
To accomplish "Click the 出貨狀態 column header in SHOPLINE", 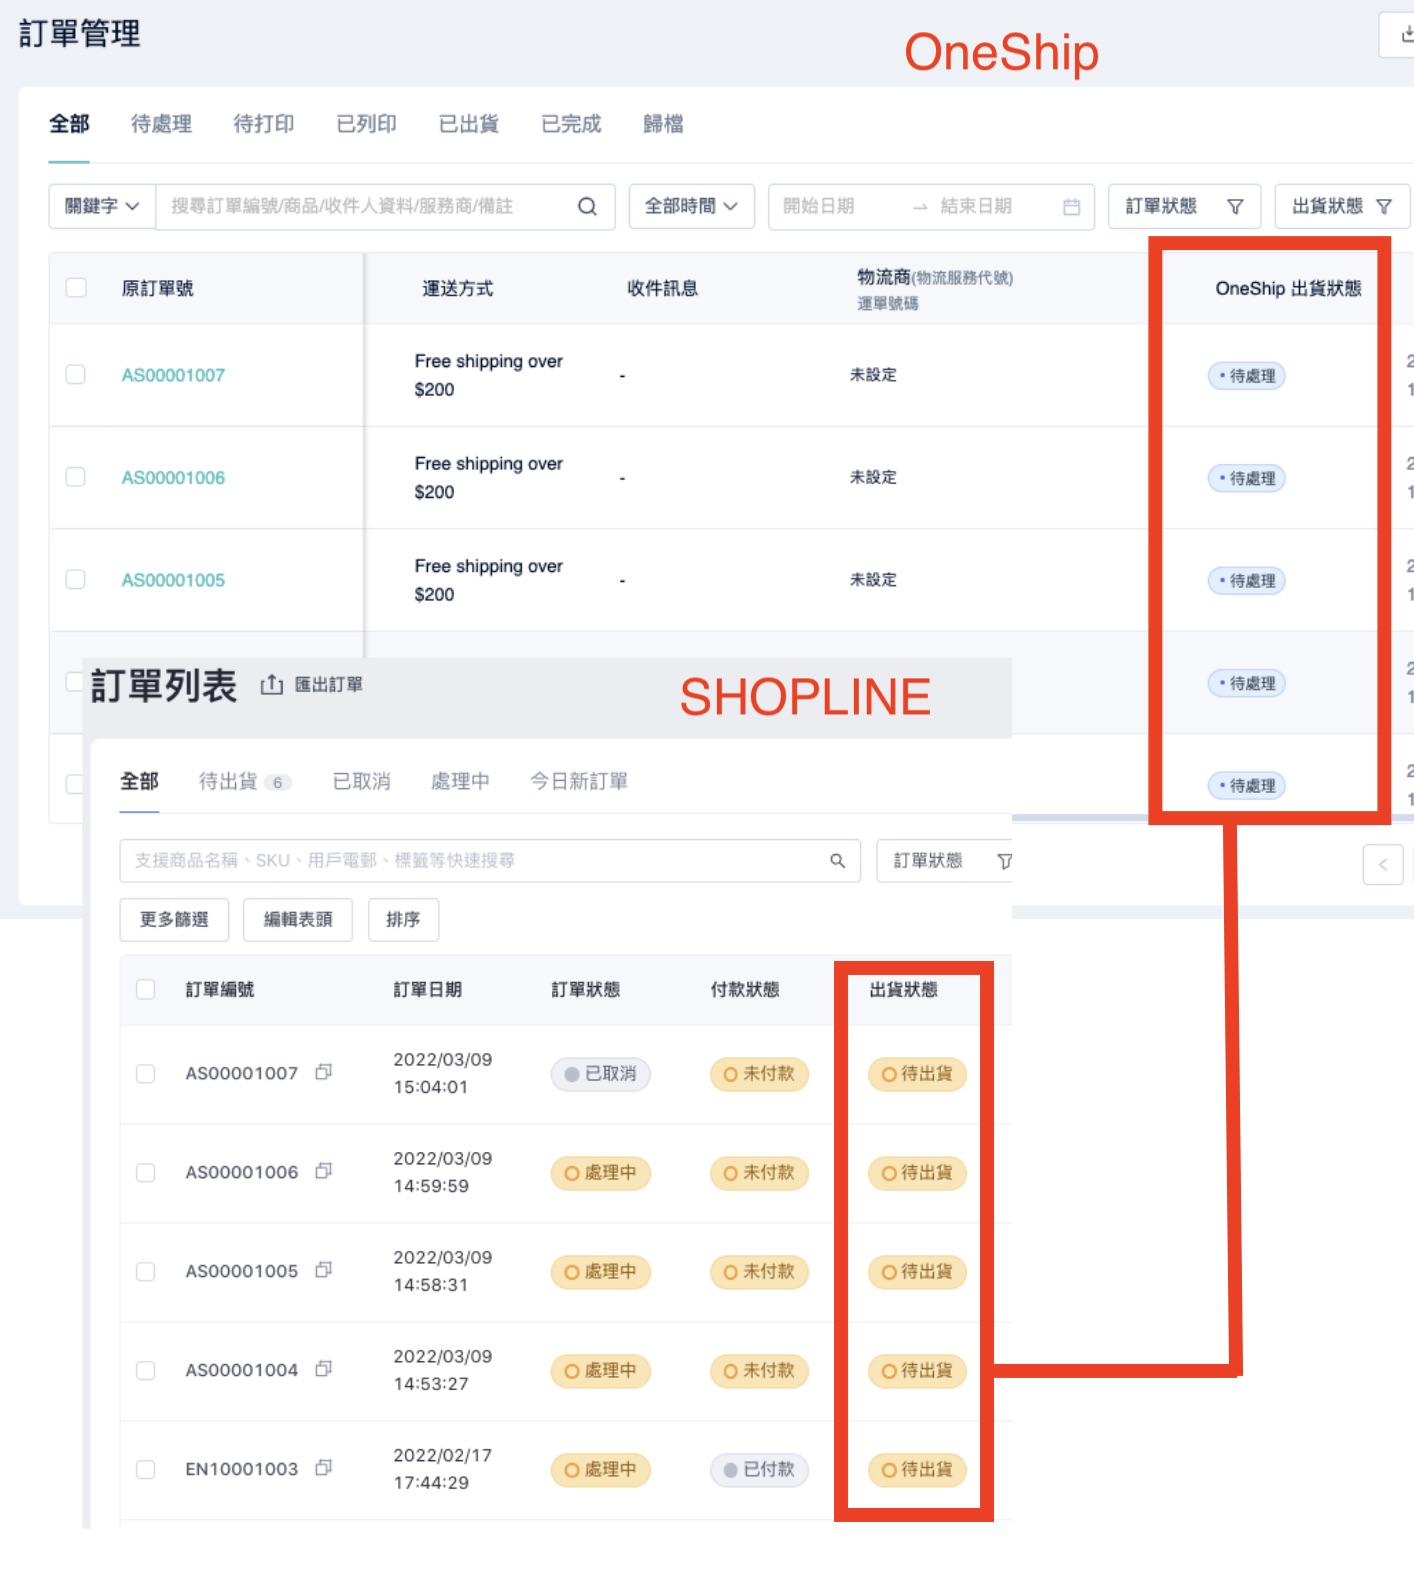I will [904, 990].
